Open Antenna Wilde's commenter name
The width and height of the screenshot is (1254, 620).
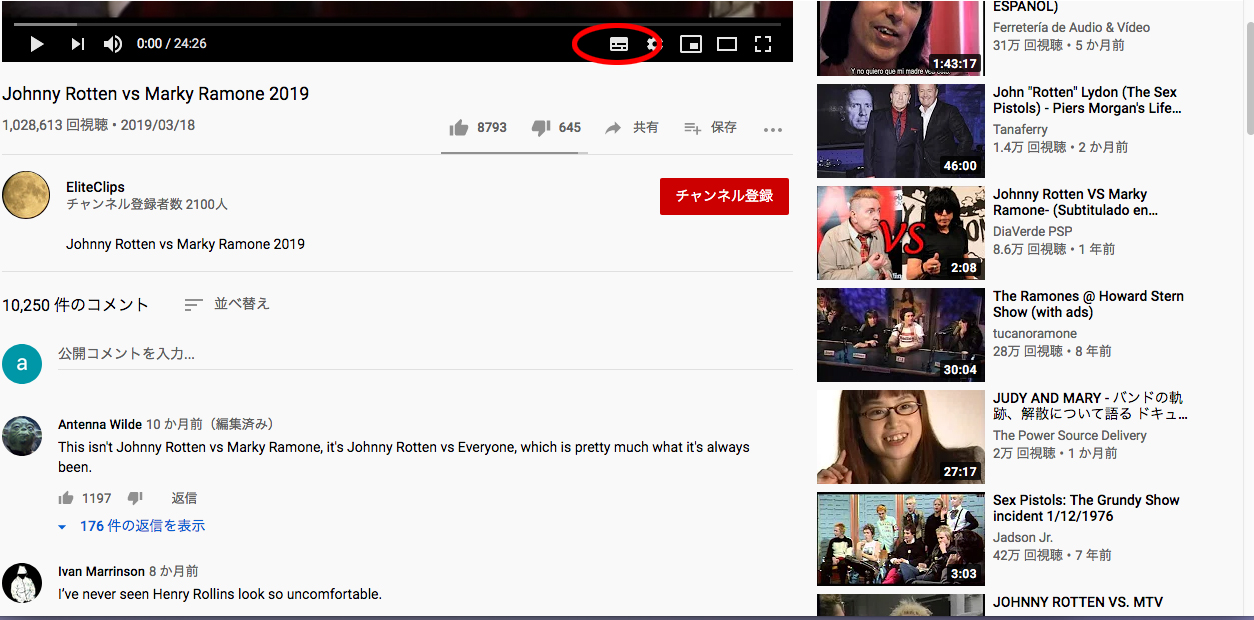coord(100,424)
